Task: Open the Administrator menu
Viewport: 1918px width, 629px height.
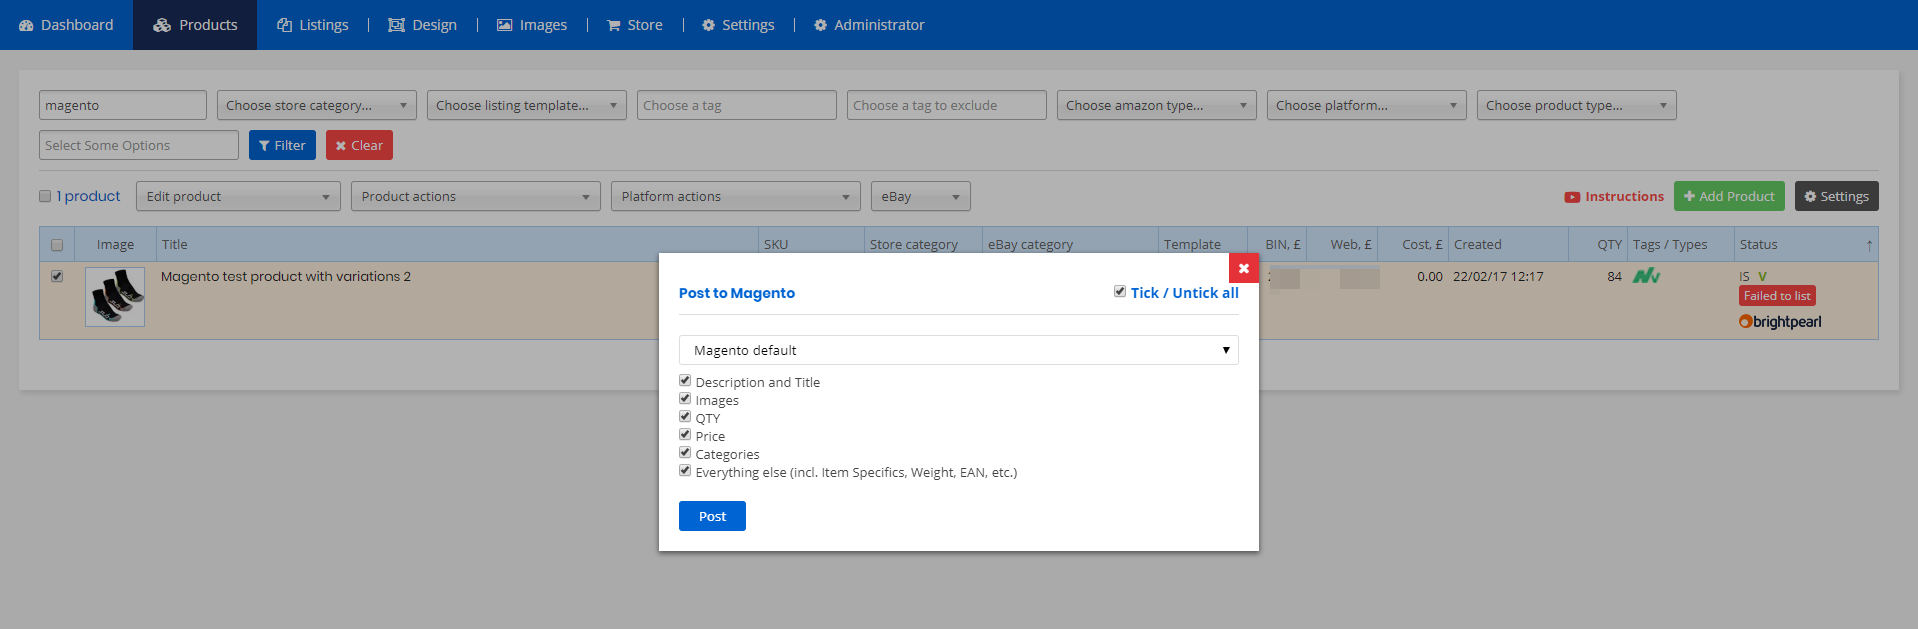Action: 869,25
